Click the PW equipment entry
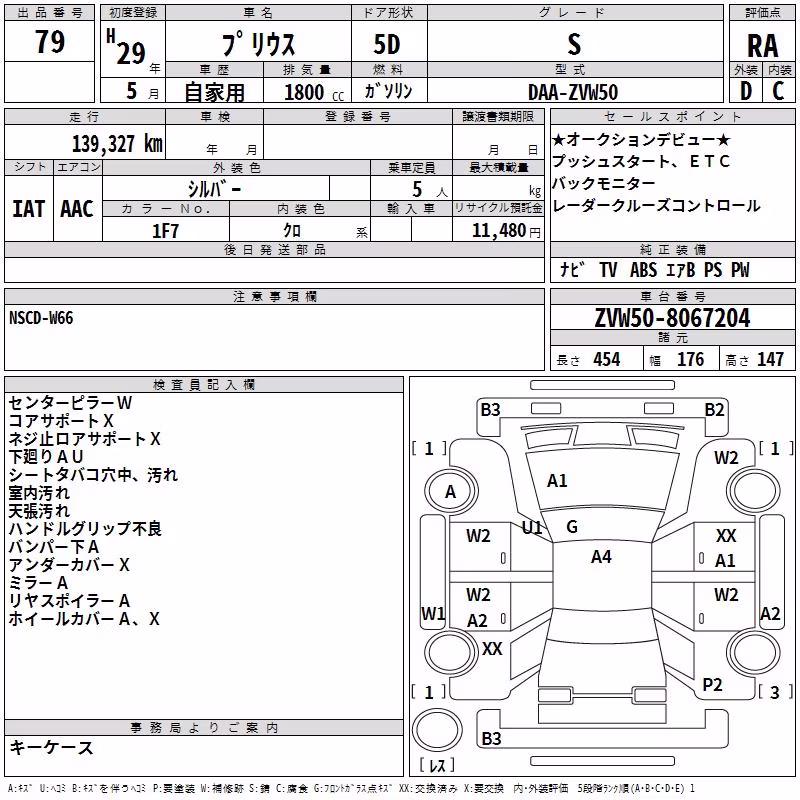 coord(740,269)
